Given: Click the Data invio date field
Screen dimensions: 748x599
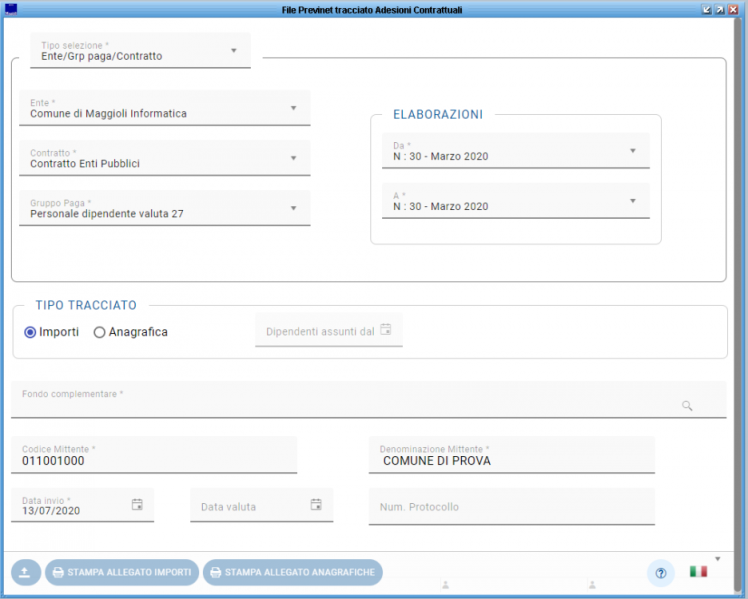Looking at the screenshot, I should (x=83, y=505).
